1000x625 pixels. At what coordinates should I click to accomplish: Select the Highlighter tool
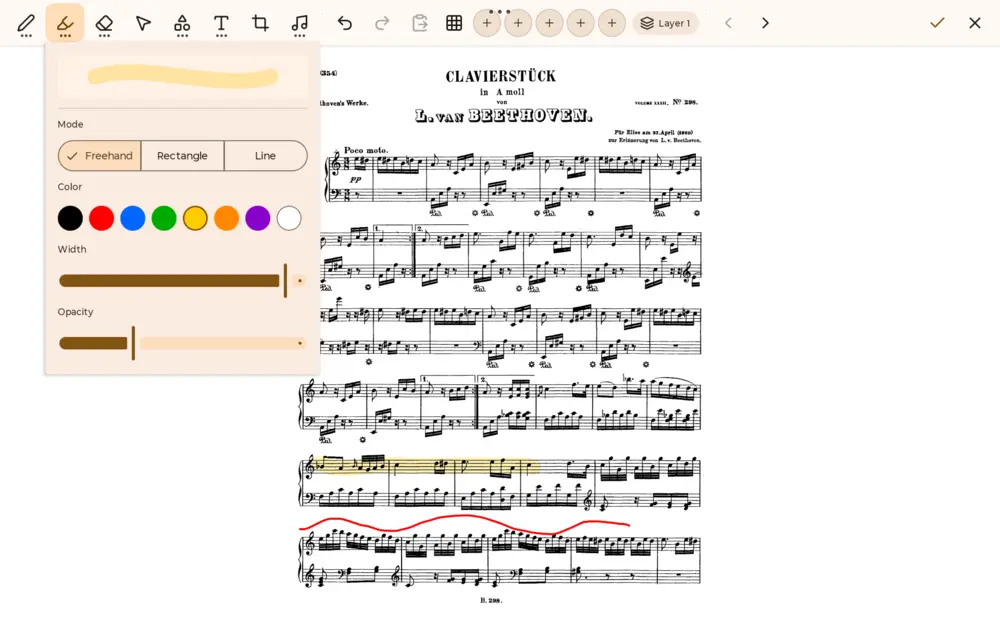65,24
